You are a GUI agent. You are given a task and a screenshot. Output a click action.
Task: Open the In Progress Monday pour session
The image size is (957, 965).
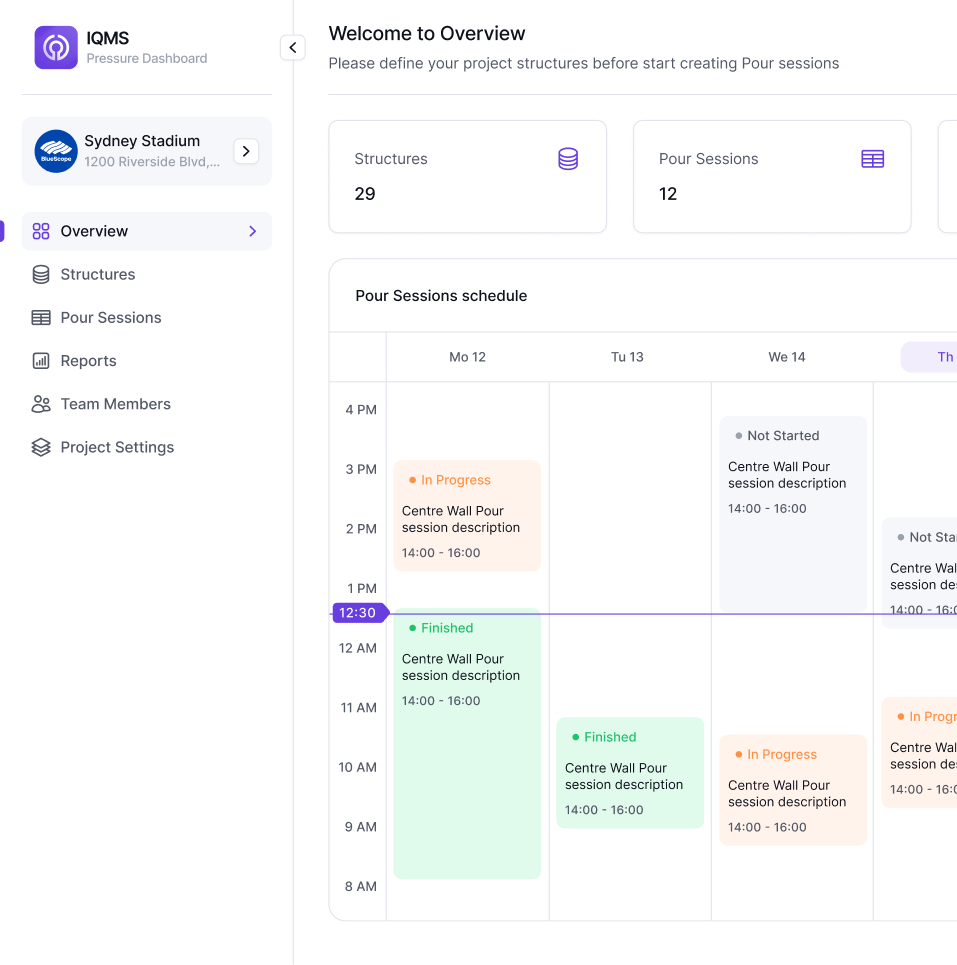[x=466, y=515]
